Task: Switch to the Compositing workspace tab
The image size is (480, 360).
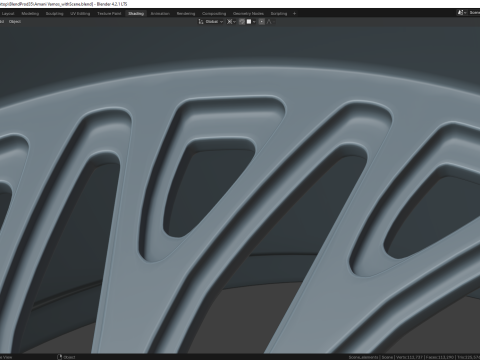Action: 214,14
